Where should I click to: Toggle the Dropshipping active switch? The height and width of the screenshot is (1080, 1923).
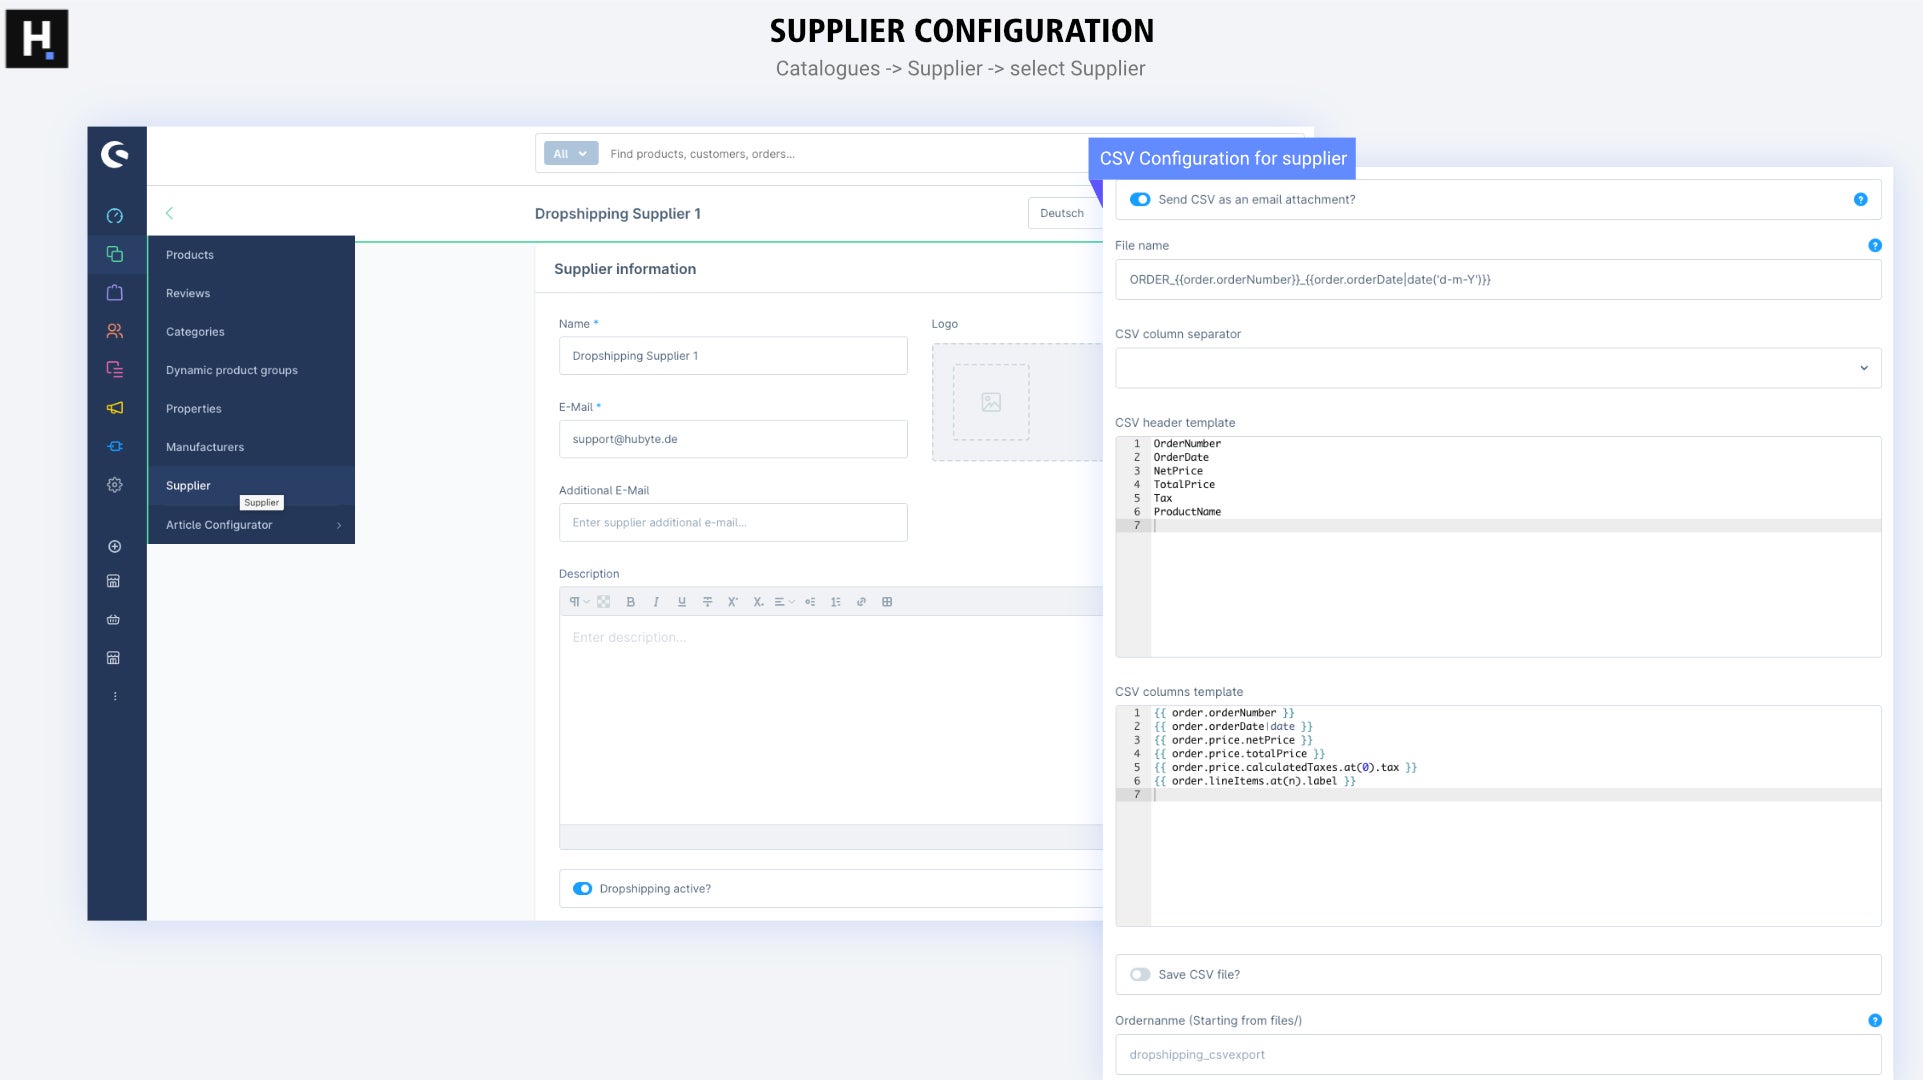[x=582, y=887]
